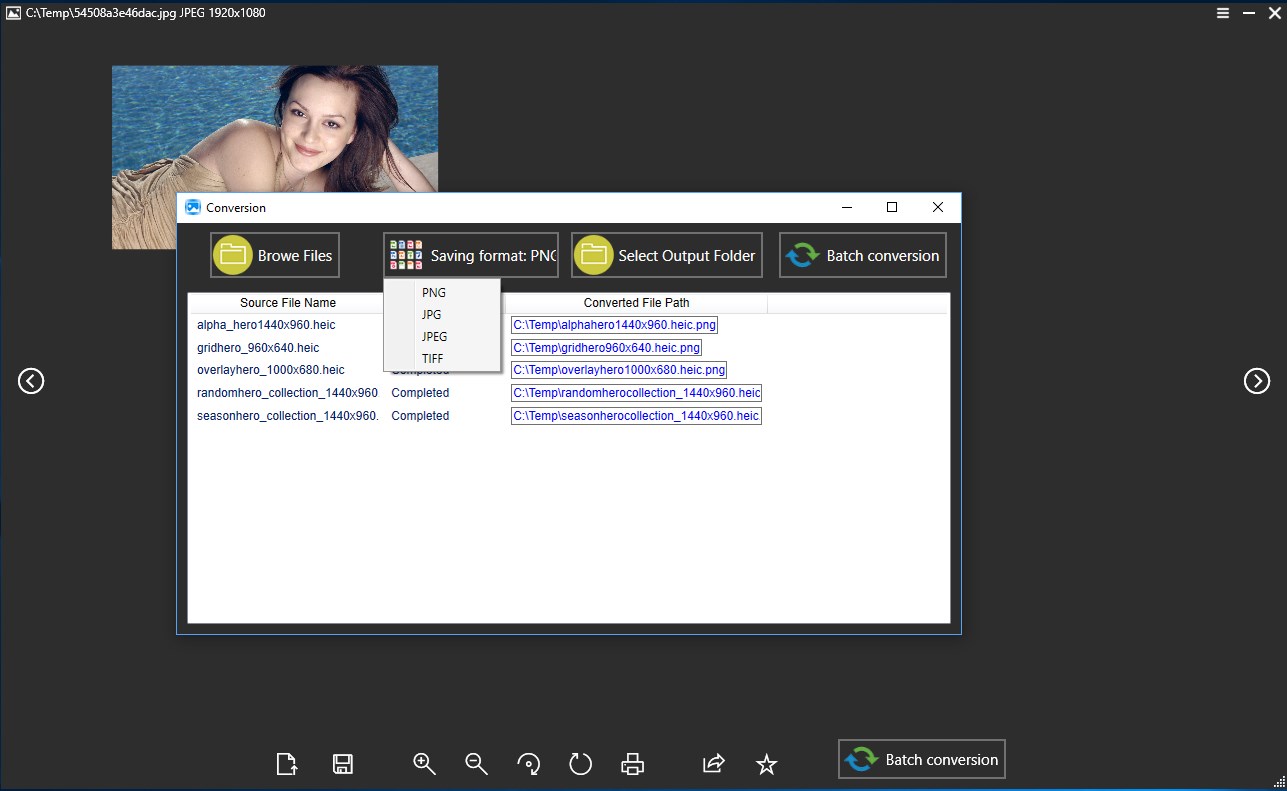This screenshot has height=791, width=1287.
Task: Click output path C:\Temp\gridhero960x640.heic.png
Action: [606, 348]
